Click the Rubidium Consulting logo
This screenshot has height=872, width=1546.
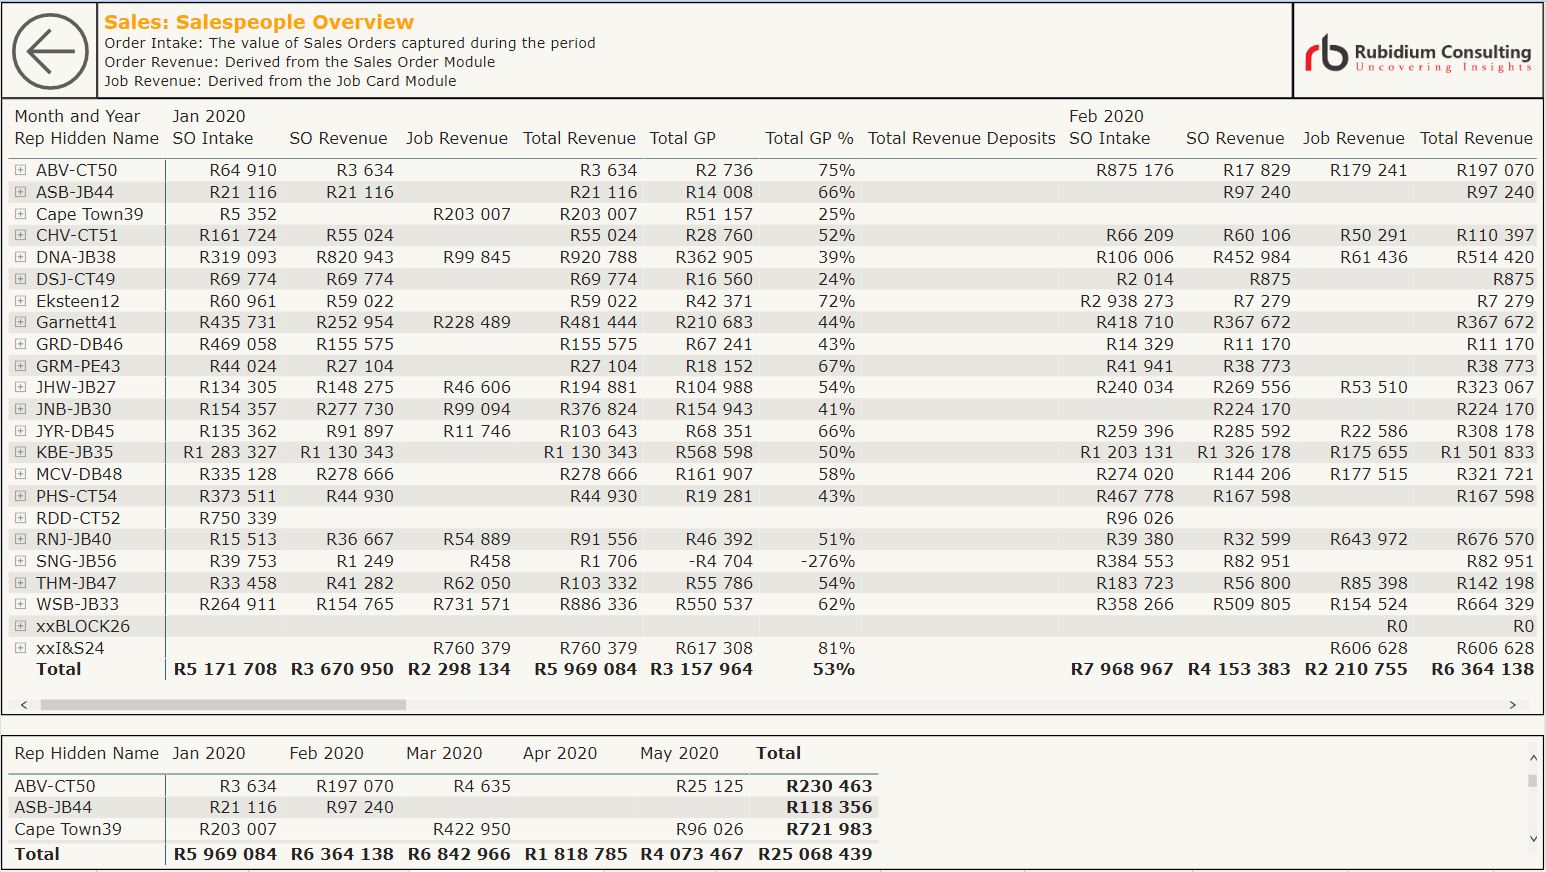coord(1417,53)
